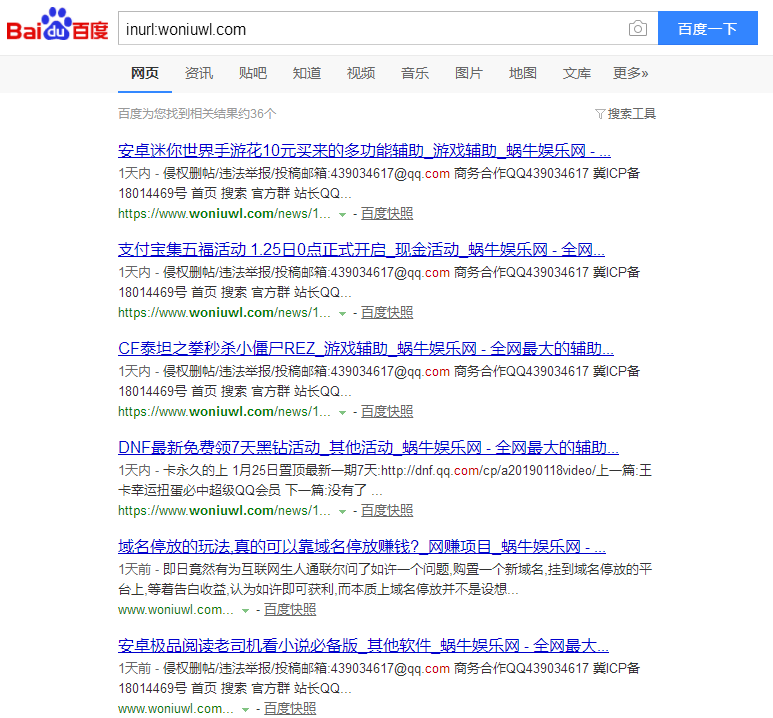Open 百度快照 for 域名停放 result
Screen dimensions: 773x718
tap(290, 610)
